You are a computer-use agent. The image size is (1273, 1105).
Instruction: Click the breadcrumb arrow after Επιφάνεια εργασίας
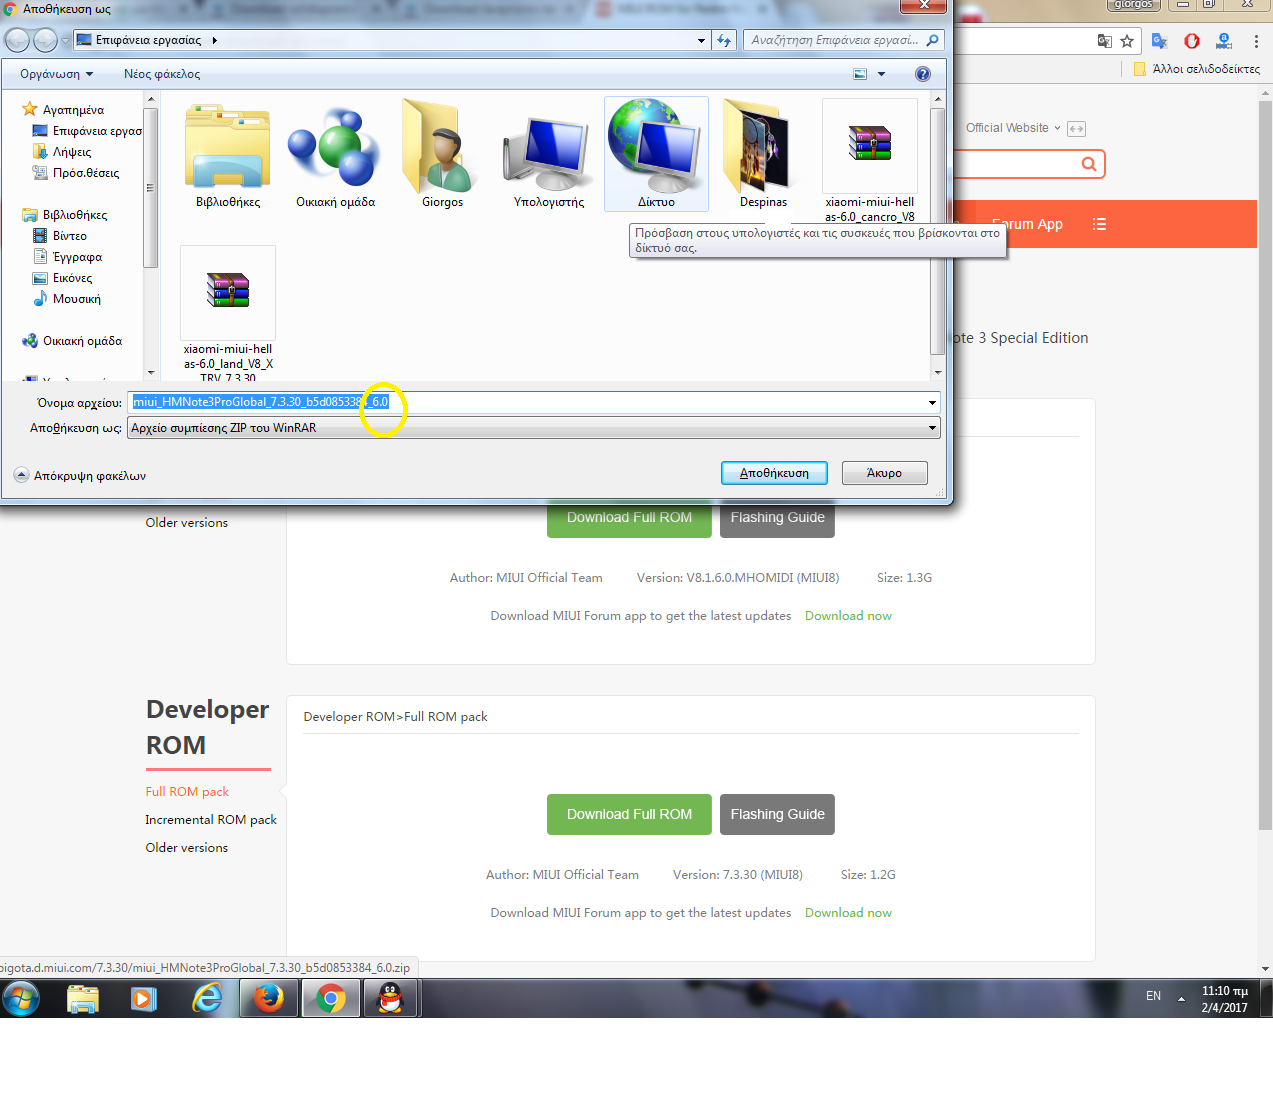pyautogui.click(x=214, y=40)
